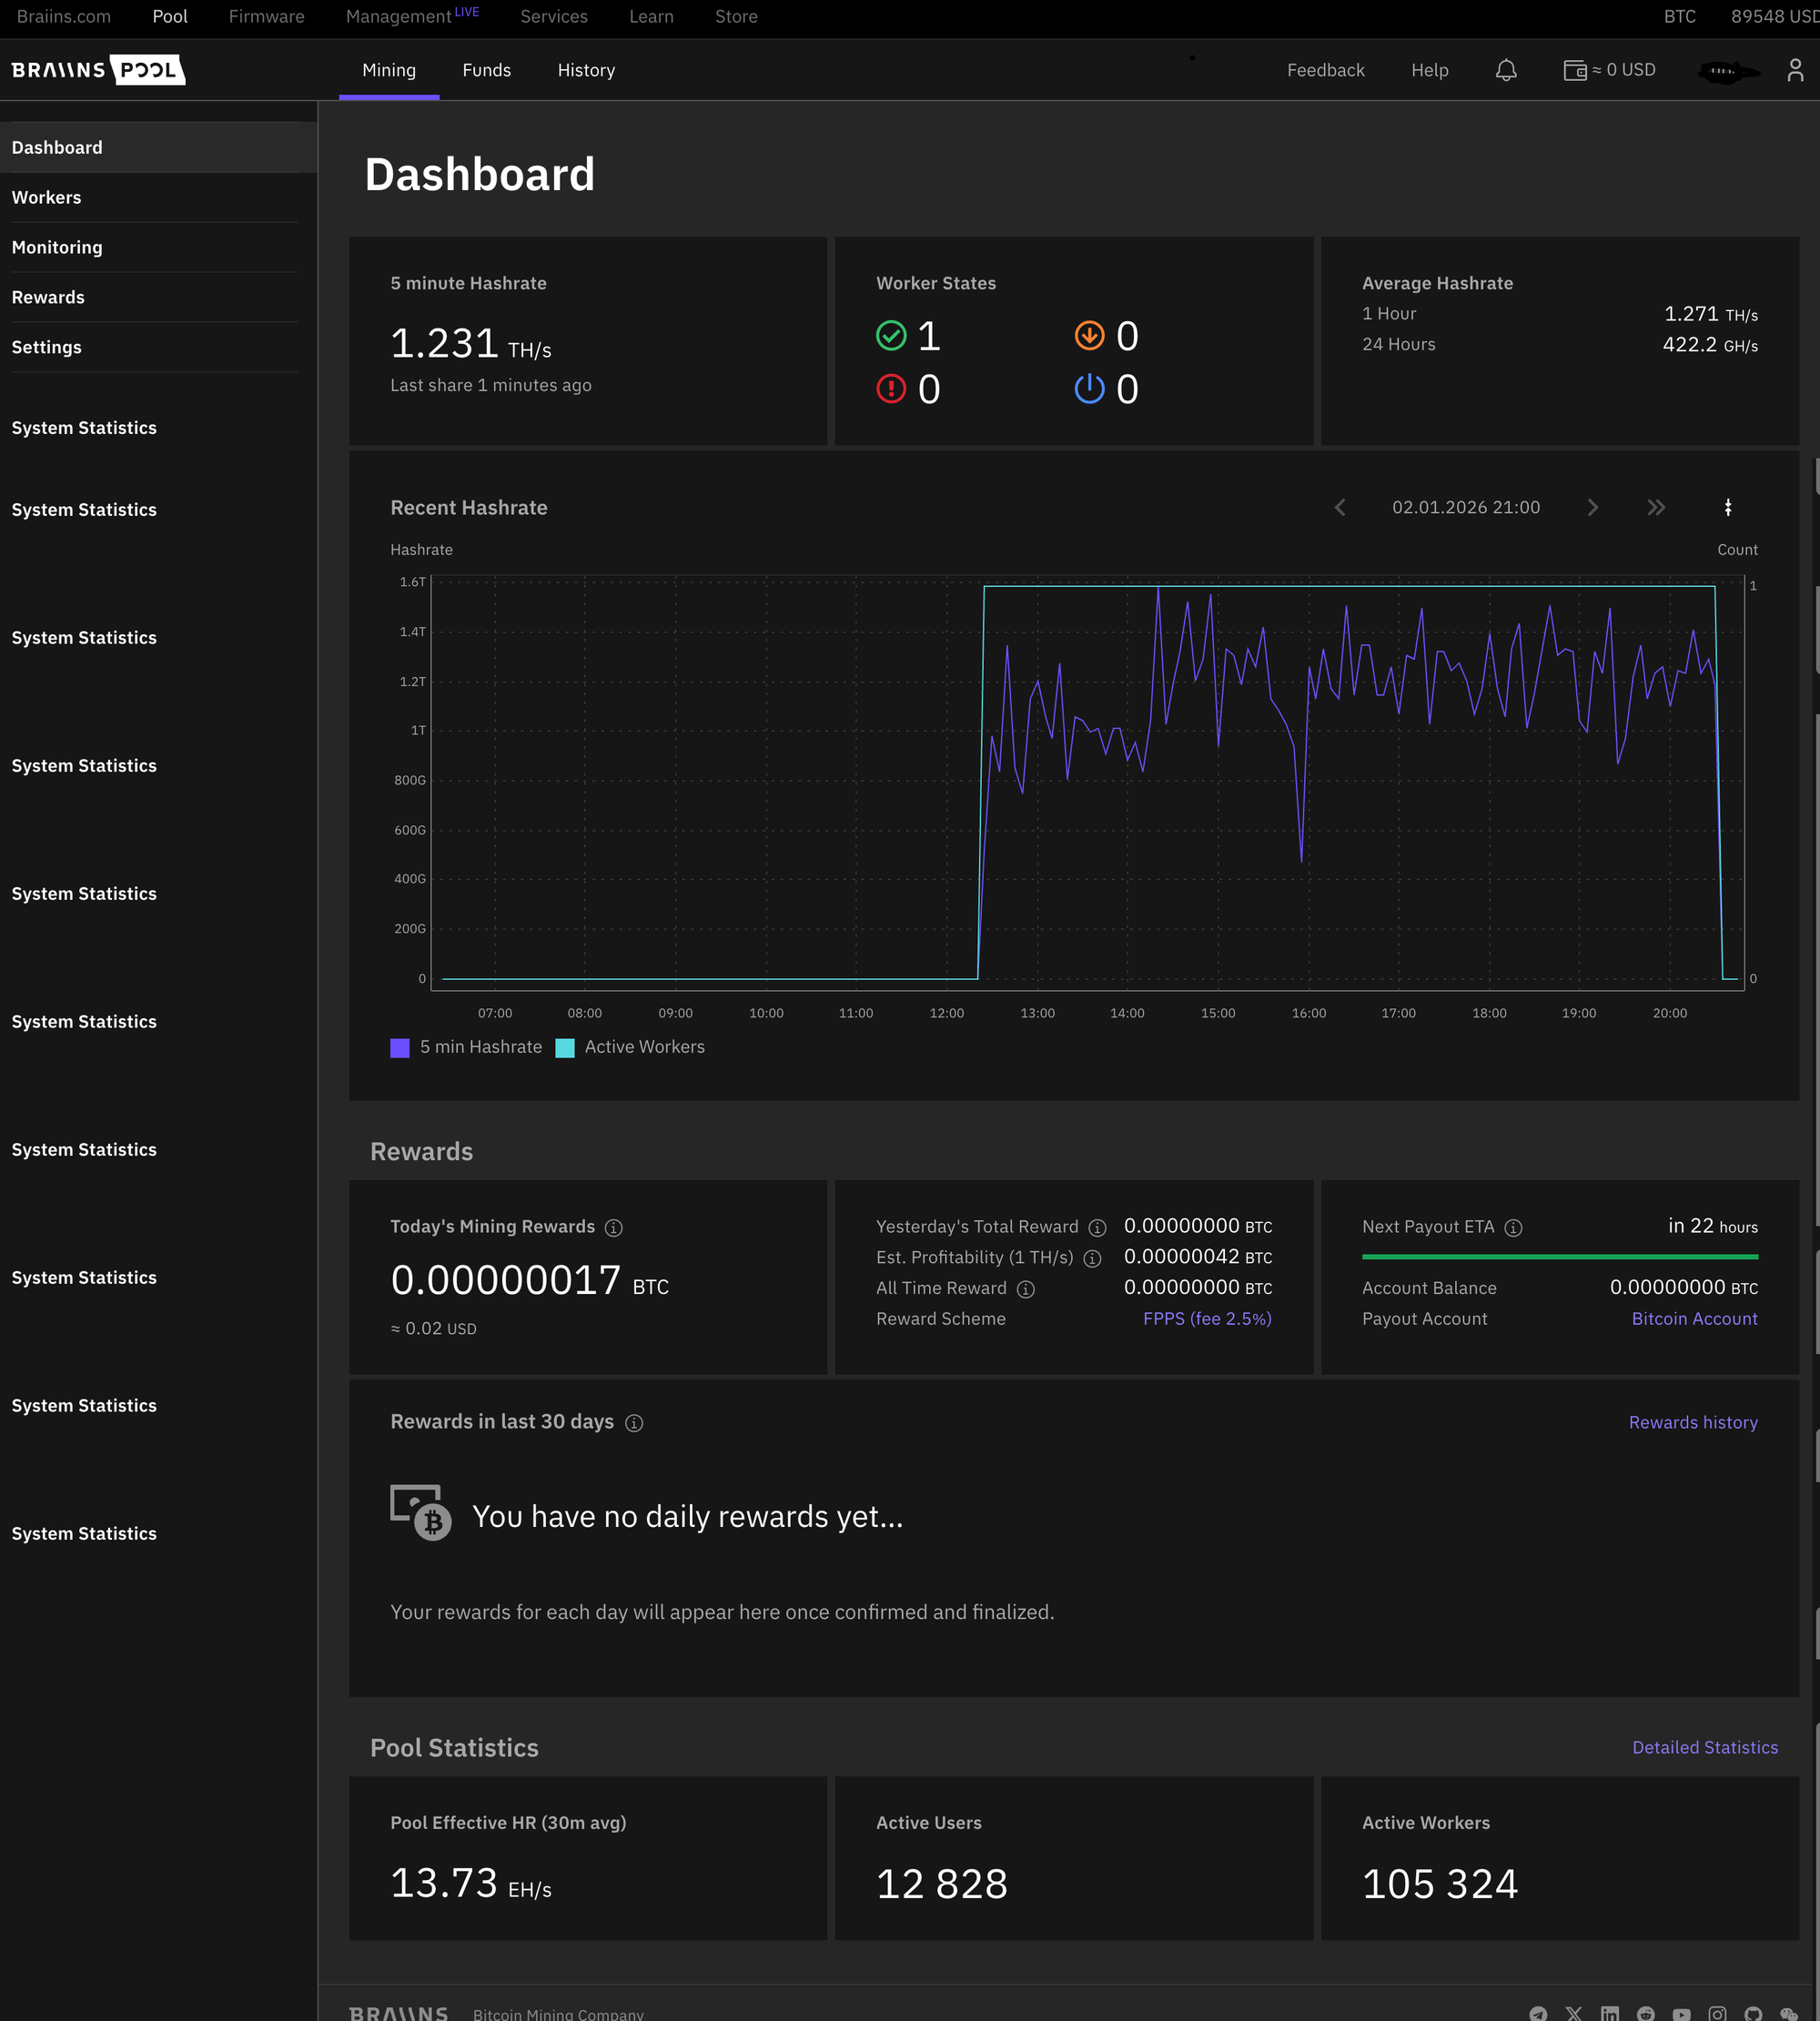Open Workers in the sidebar
The height and width of the screenshot is (2021, 1820).
(x=47, y=198)
